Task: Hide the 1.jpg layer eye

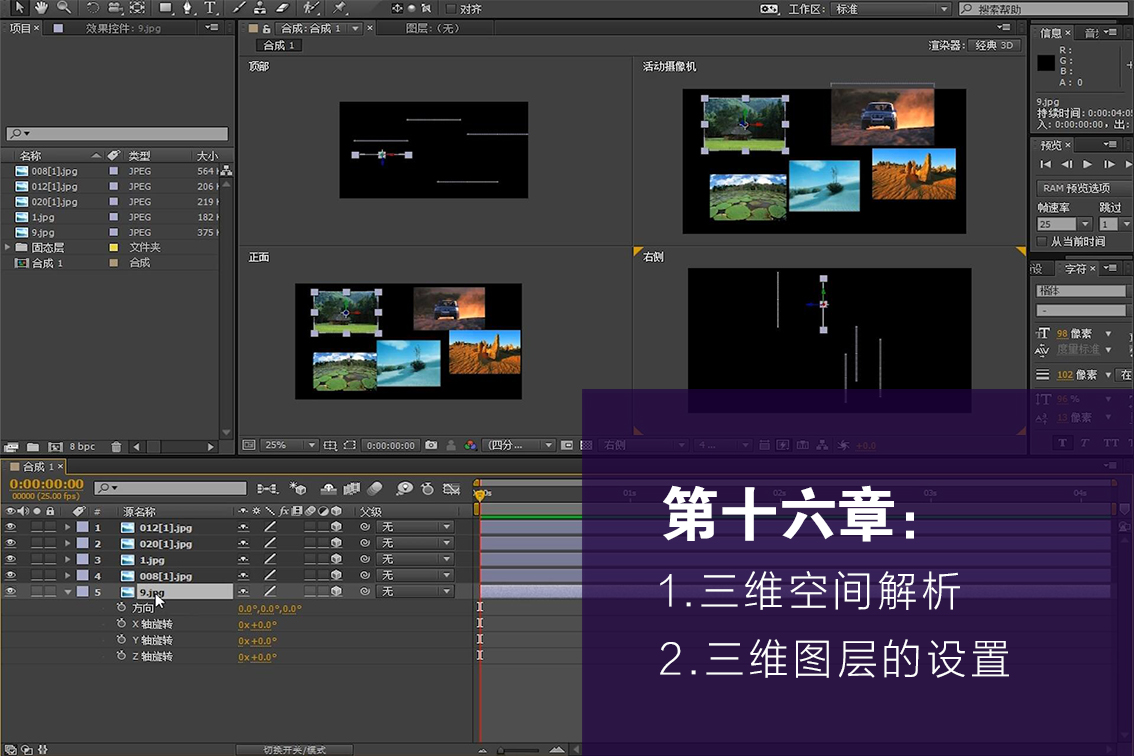Action: click(10, 559)
